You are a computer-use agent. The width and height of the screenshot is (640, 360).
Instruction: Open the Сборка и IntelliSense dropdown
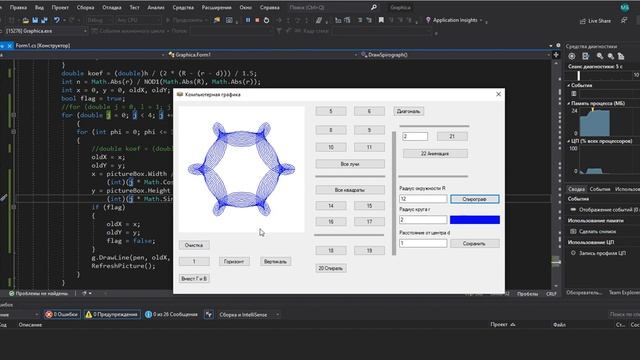[x=248, y=315]
